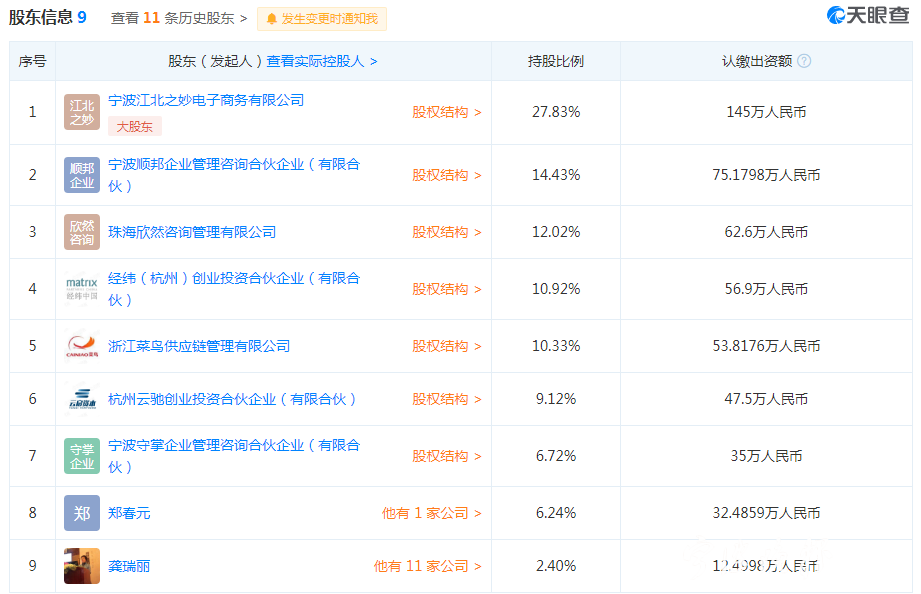Select the 6.24% shareholding cell
This screenshot has width=921, height=594.
[x=556, y=513]
